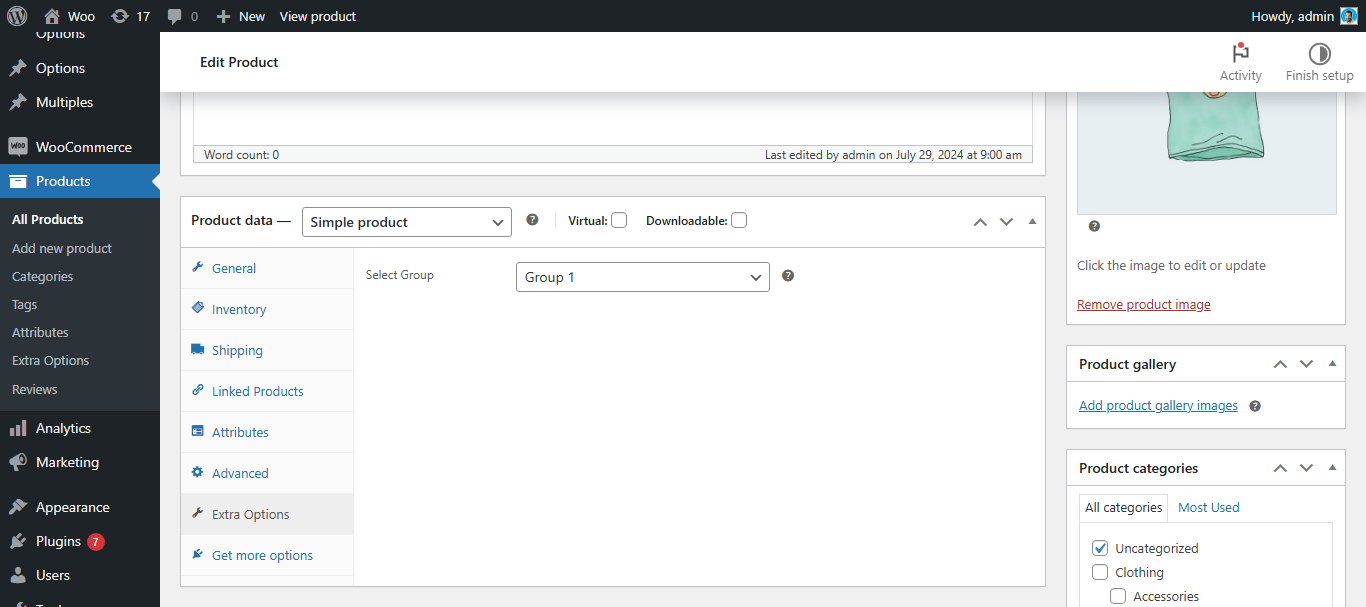Click the General tab wrench icon
The height and width of the screenshot is (607, 1366).
tap(198, 268)
